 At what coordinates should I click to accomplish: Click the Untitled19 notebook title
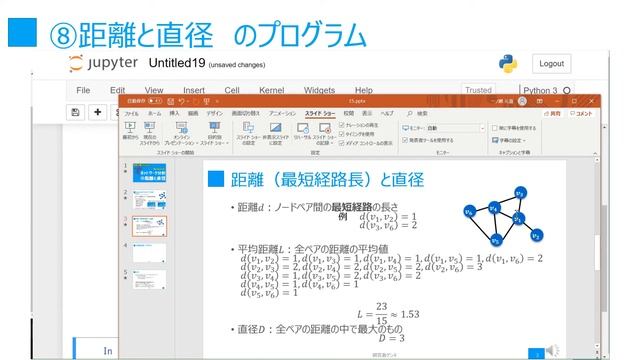point(177,63)
